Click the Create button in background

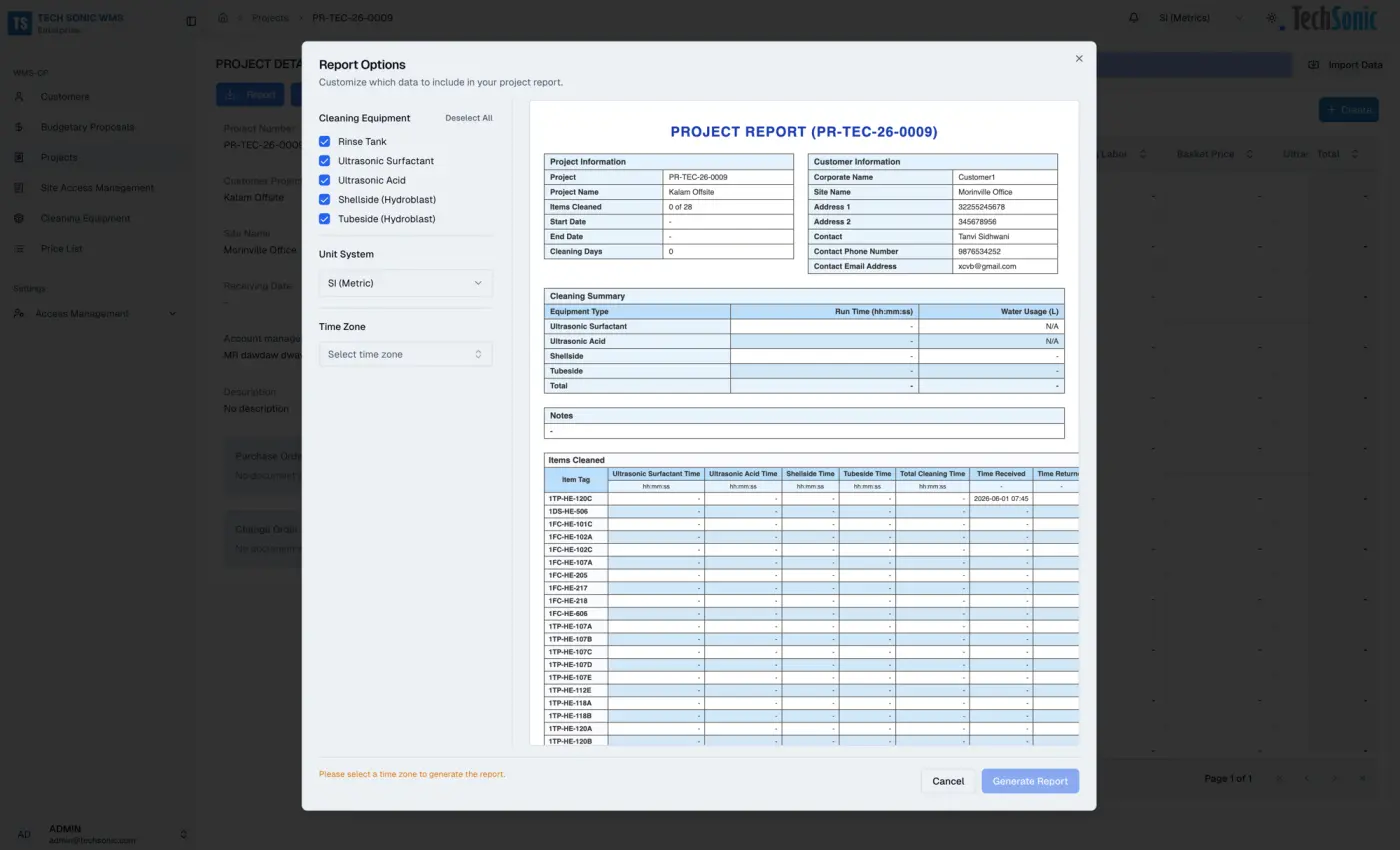point(1349,110)
